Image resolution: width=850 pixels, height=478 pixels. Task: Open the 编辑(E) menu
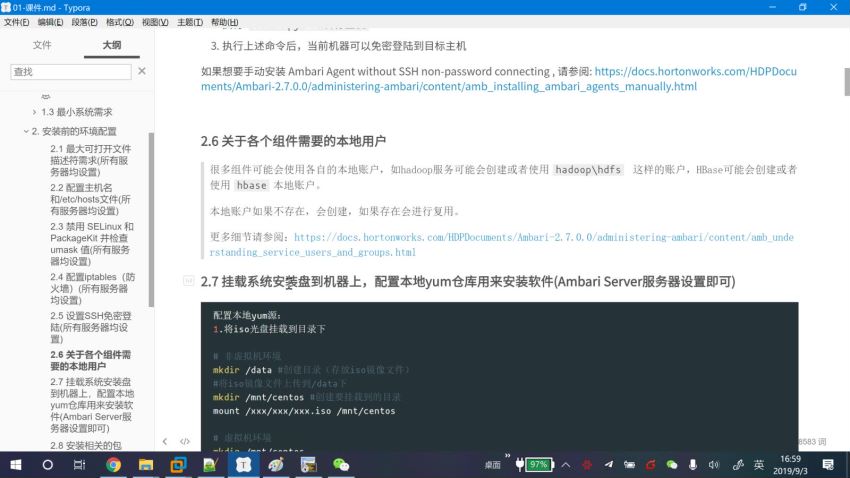(50, 22)
